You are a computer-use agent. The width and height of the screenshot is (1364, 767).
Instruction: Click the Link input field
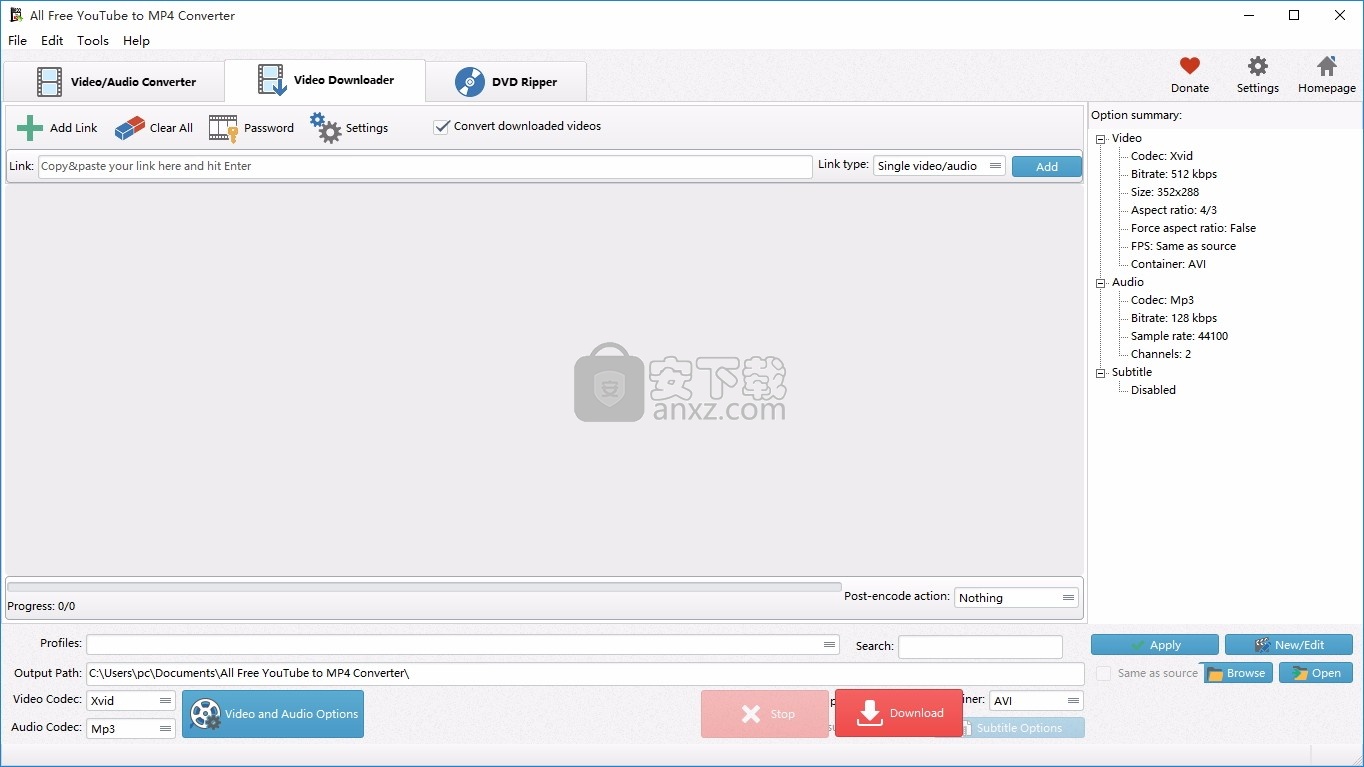[x=425, y=166]
